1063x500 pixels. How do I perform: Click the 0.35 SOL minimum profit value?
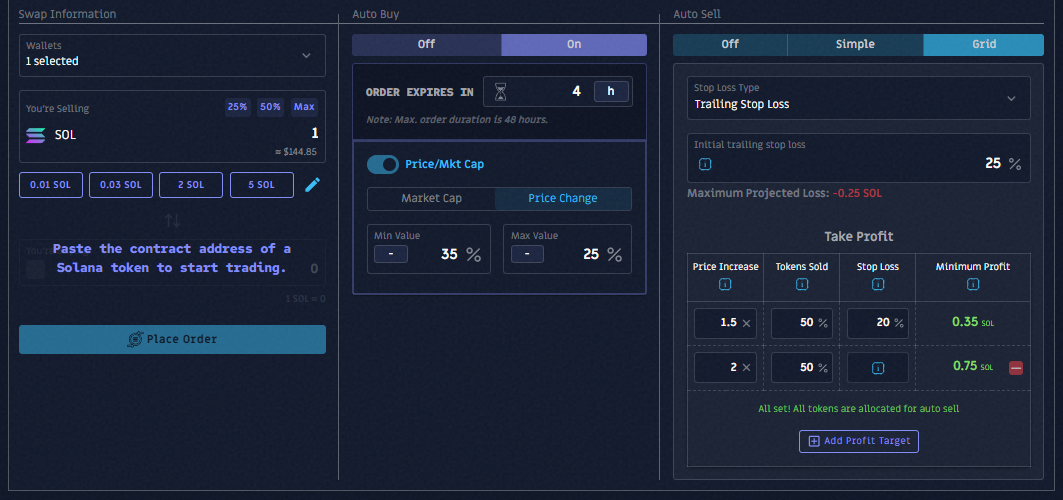[973, 322]
